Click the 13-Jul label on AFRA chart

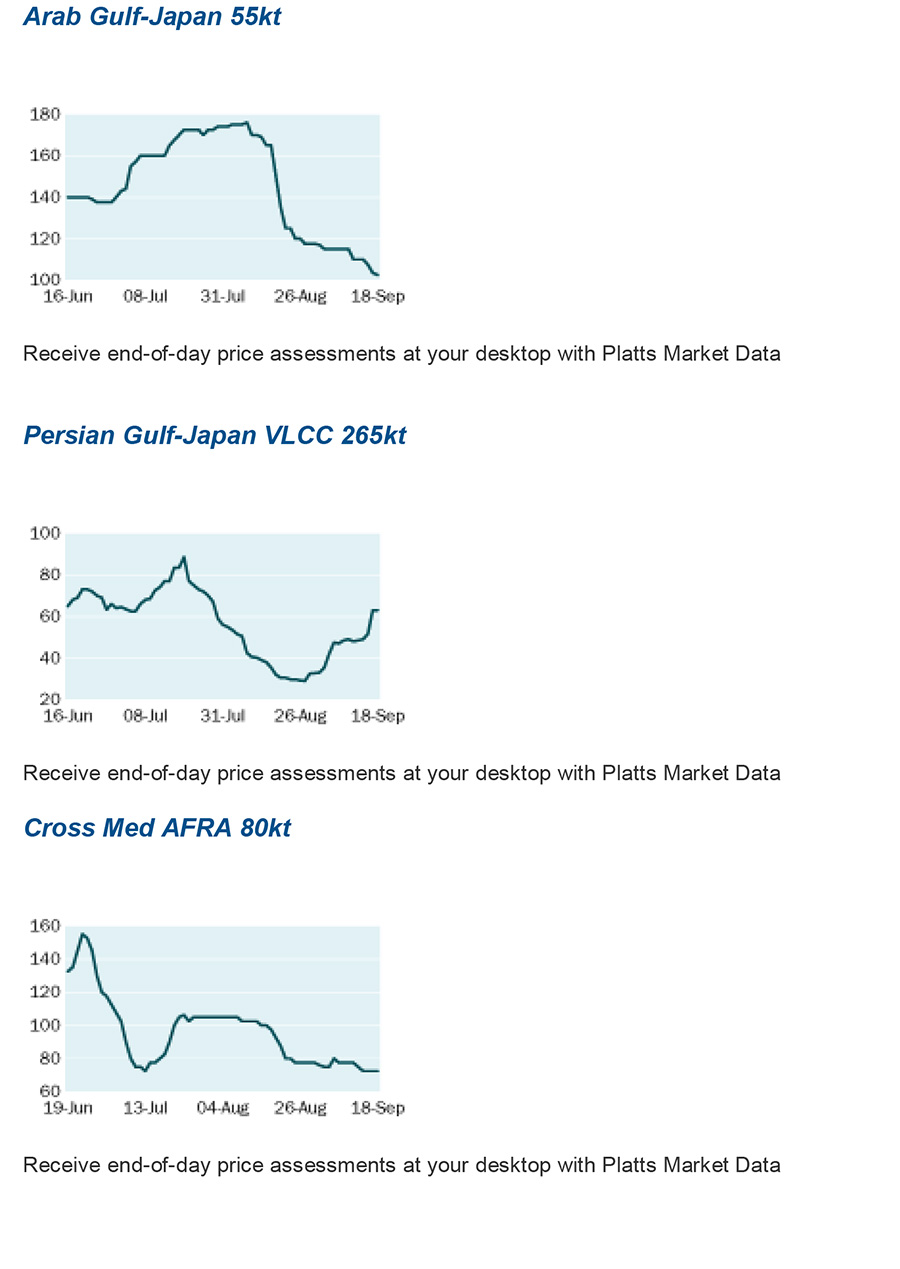tap(145, 1108)
